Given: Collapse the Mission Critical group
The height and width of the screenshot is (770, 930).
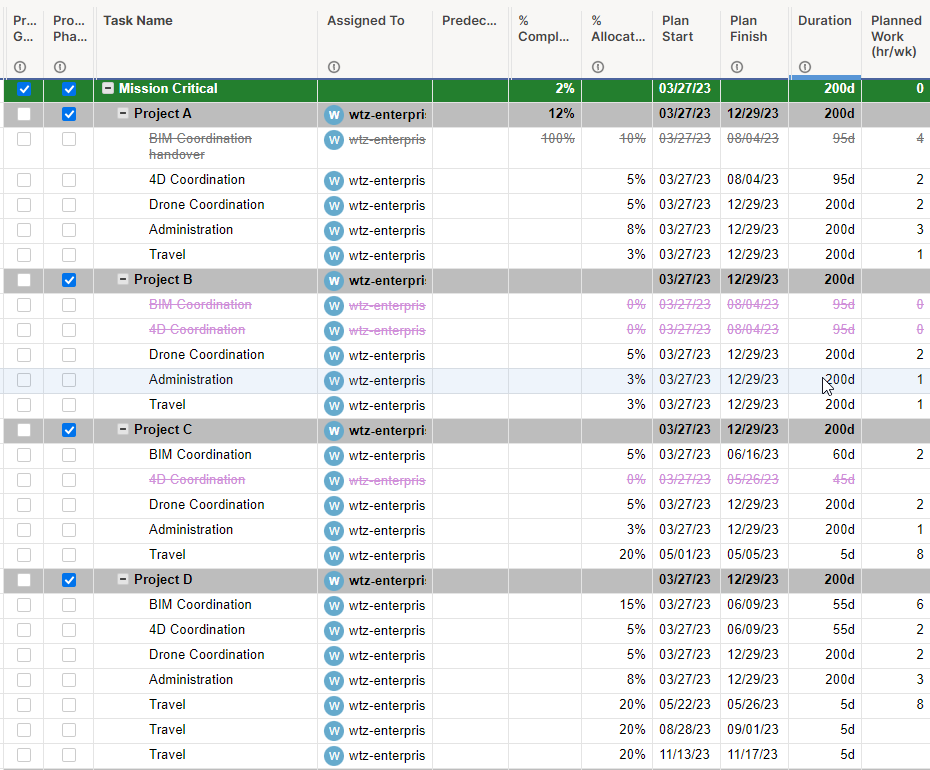Looking at the screenshot, I should point(108,89).
